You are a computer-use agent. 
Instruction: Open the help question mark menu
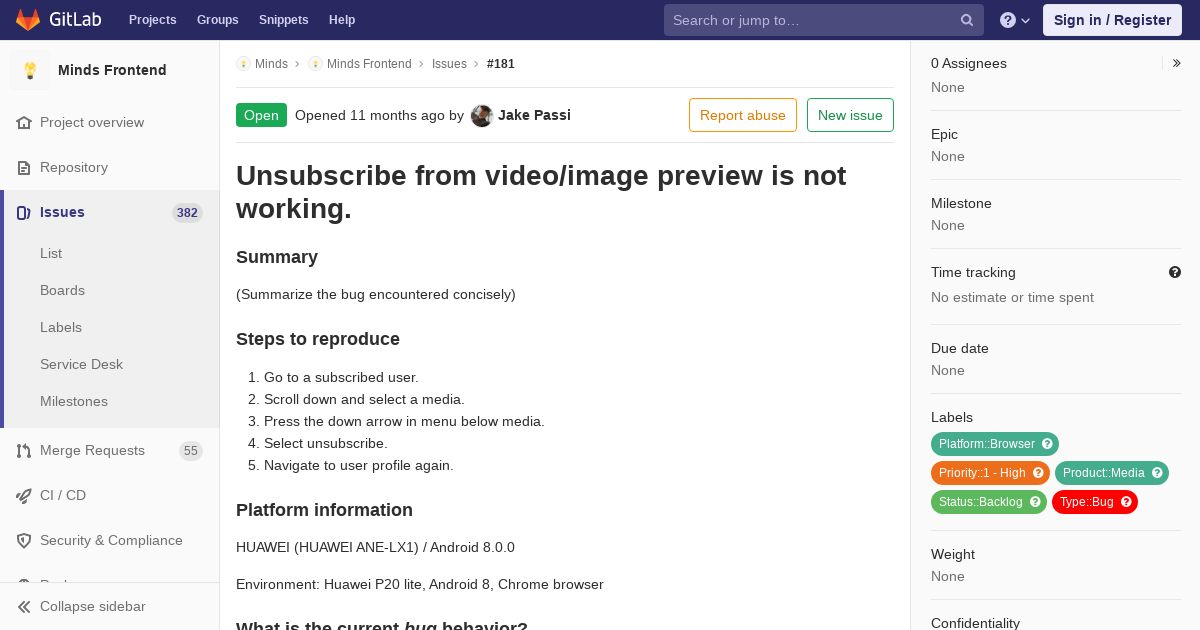(1015, 20)
